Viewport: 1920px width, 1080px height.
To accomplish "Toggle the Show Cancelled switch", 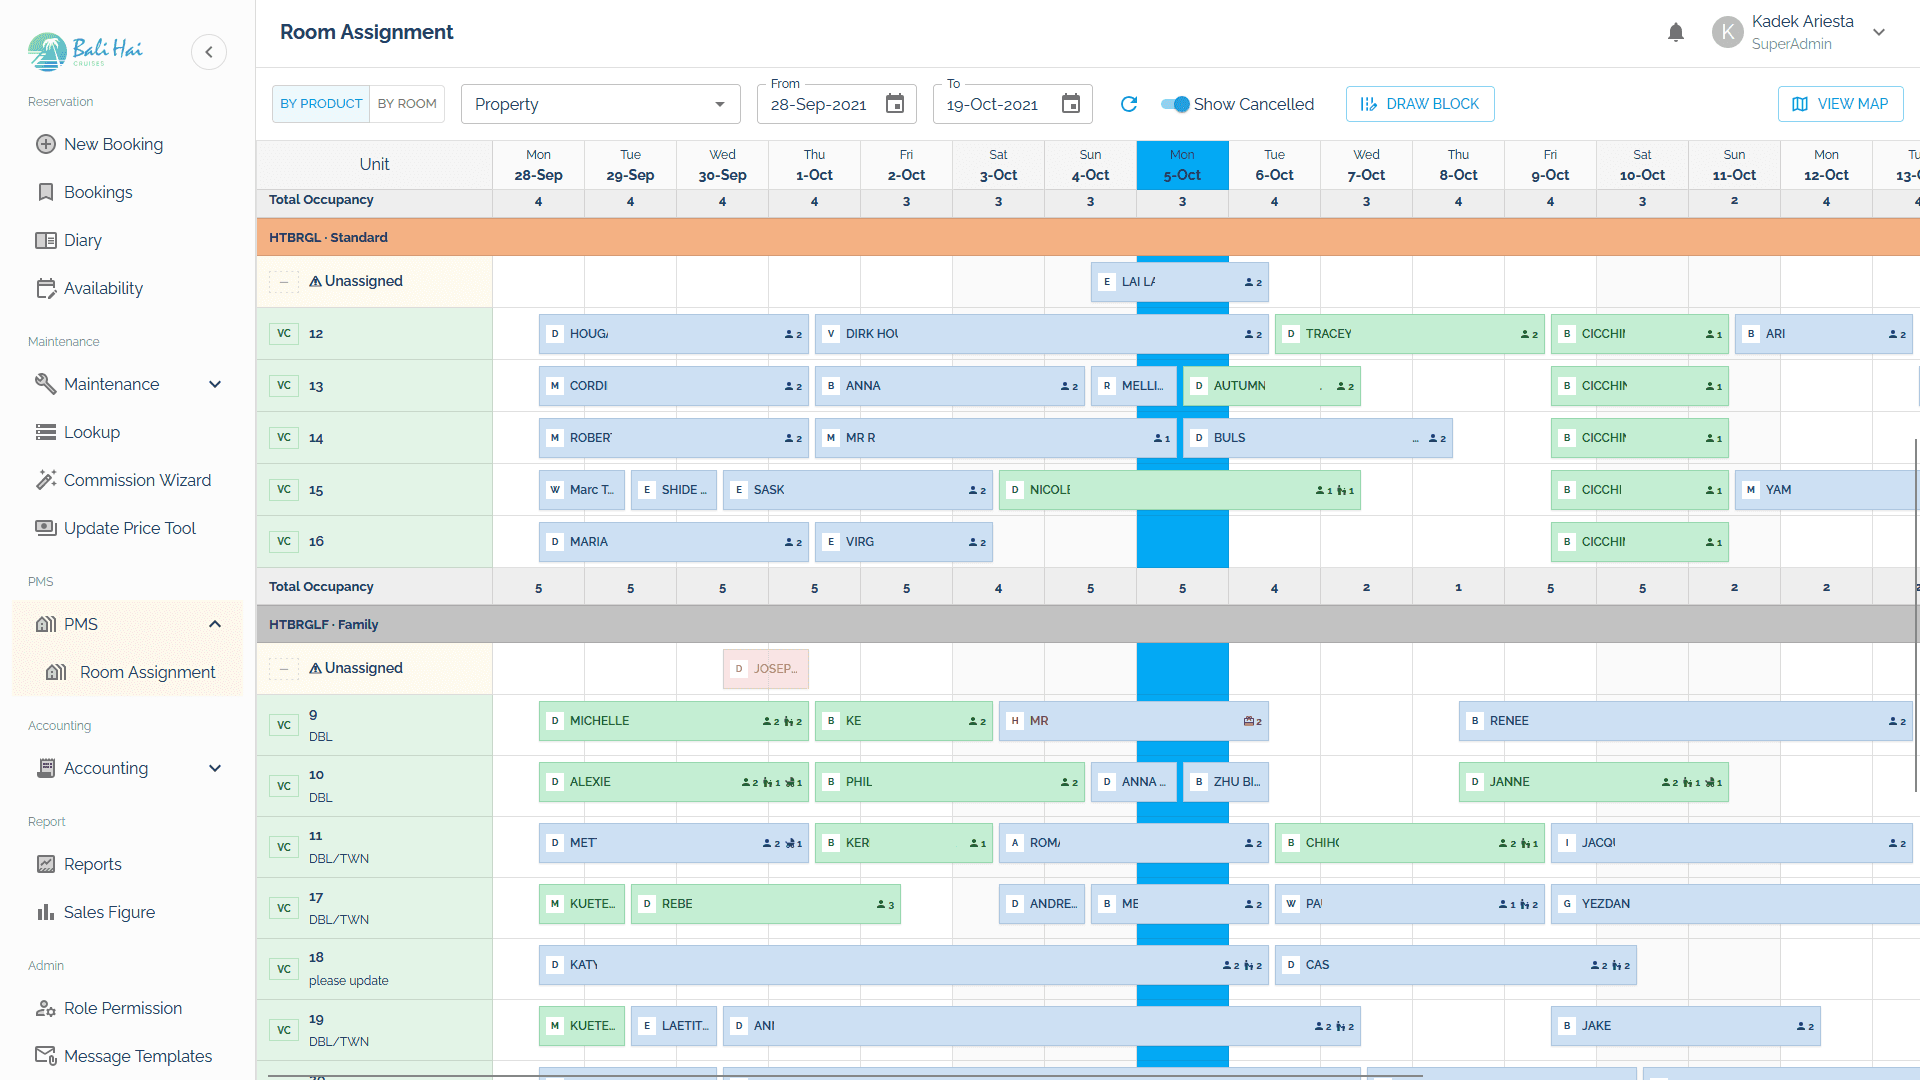I will 1175,104.
